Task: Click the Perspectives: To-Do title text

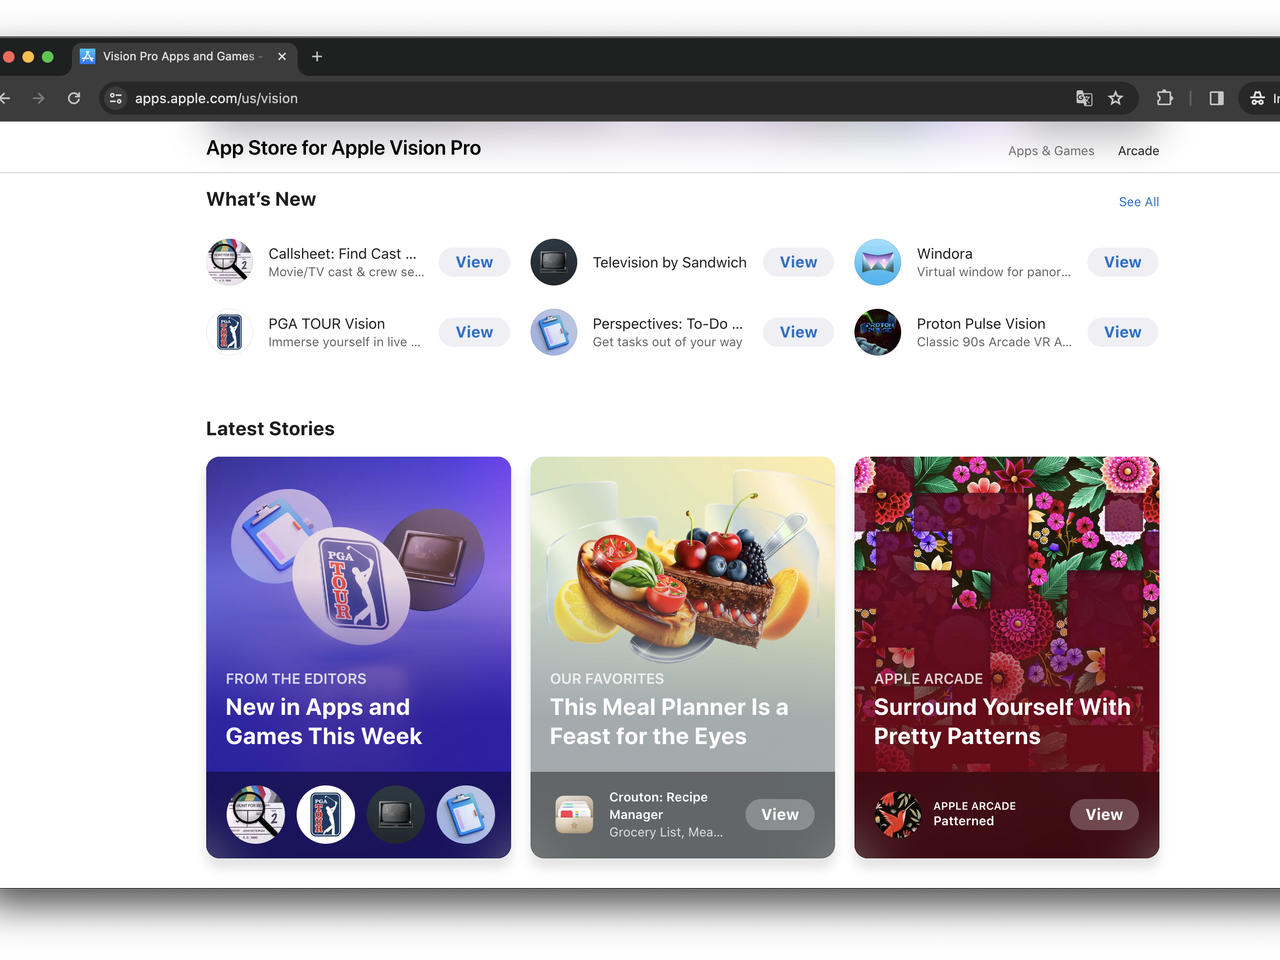Action: click(x=667, y=324)
